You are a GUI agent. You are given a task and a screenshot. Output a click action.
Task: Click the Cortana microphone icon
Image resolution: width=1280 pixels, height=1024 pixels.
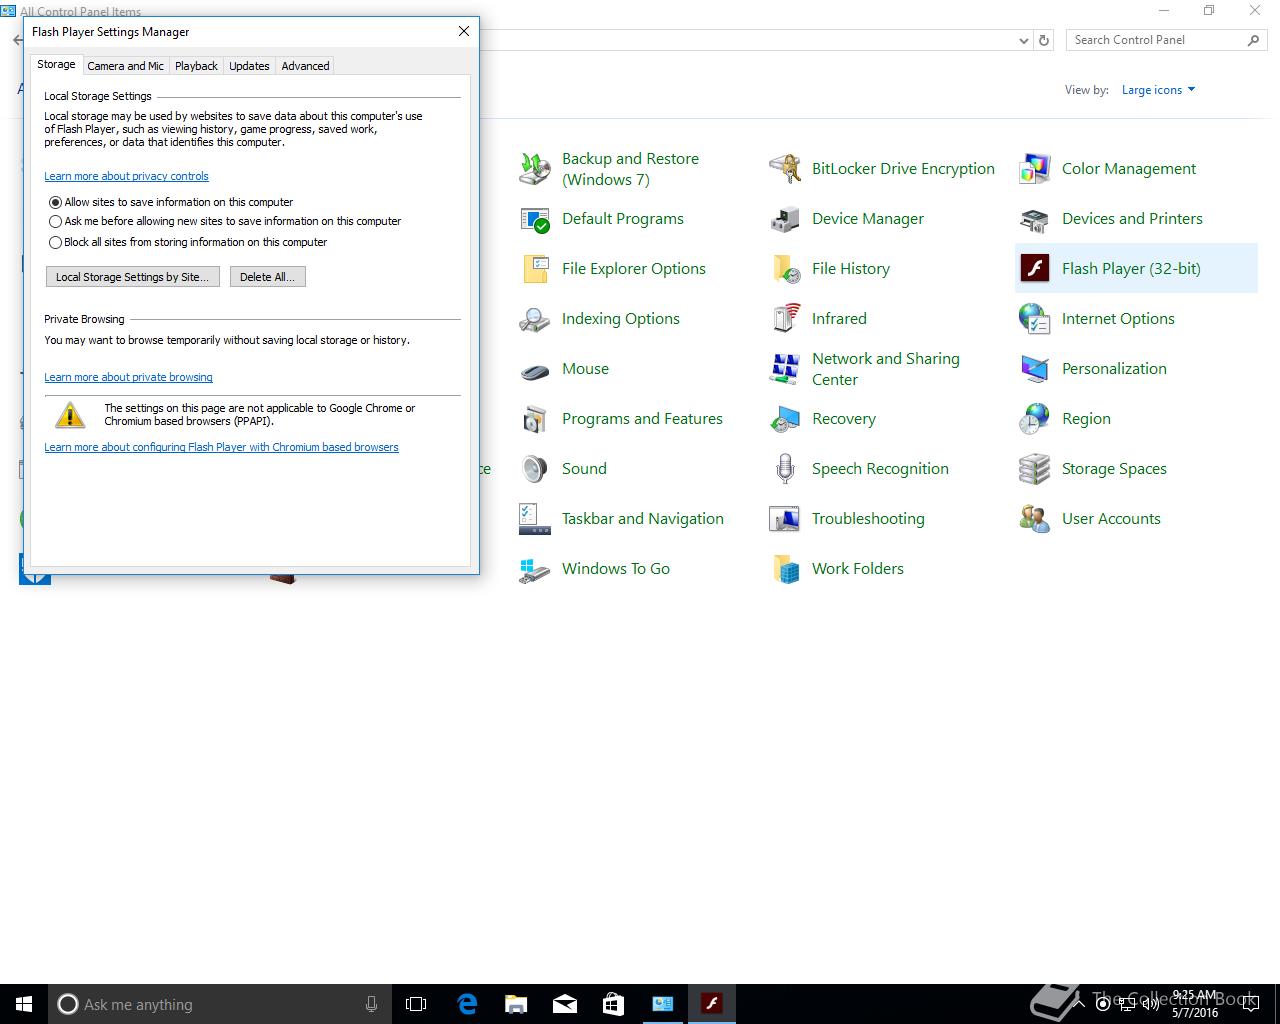(x=371, y=1004)
